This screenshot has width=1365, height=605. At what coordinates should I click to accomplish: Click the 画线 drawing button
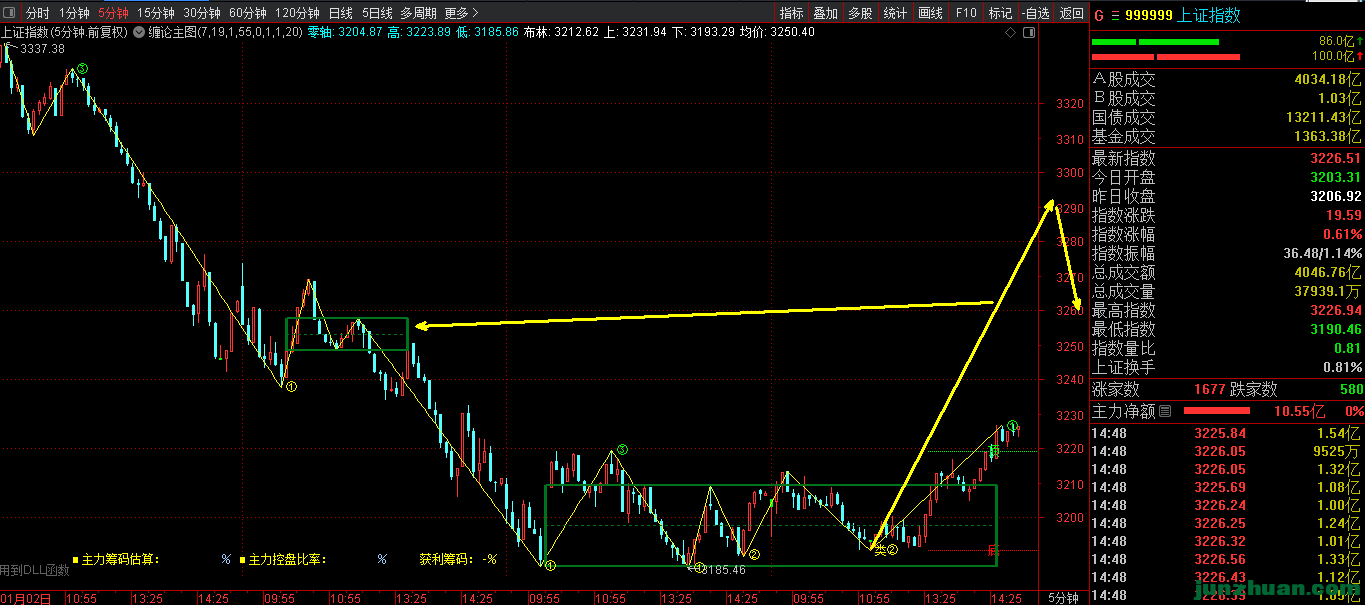pos(930,13)
